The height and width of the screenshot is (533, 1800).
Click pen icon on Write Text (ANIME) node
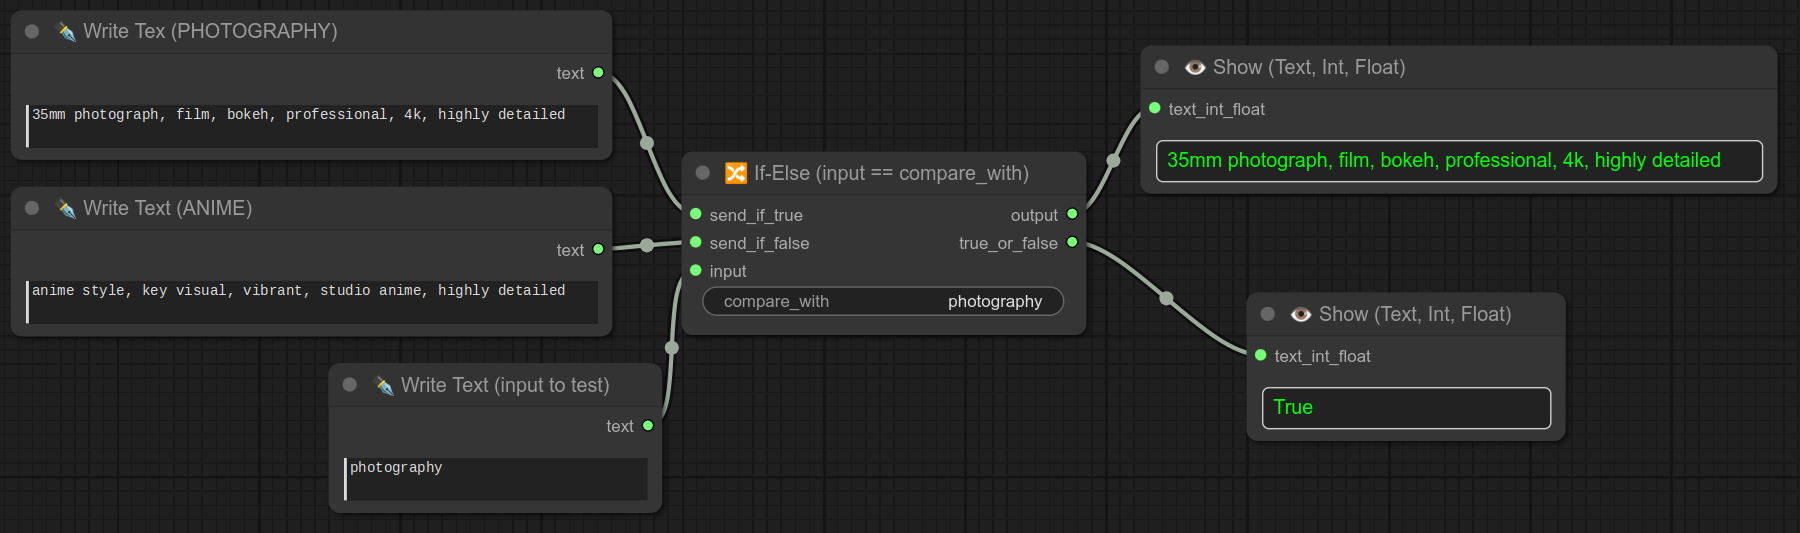pos(66,209)
